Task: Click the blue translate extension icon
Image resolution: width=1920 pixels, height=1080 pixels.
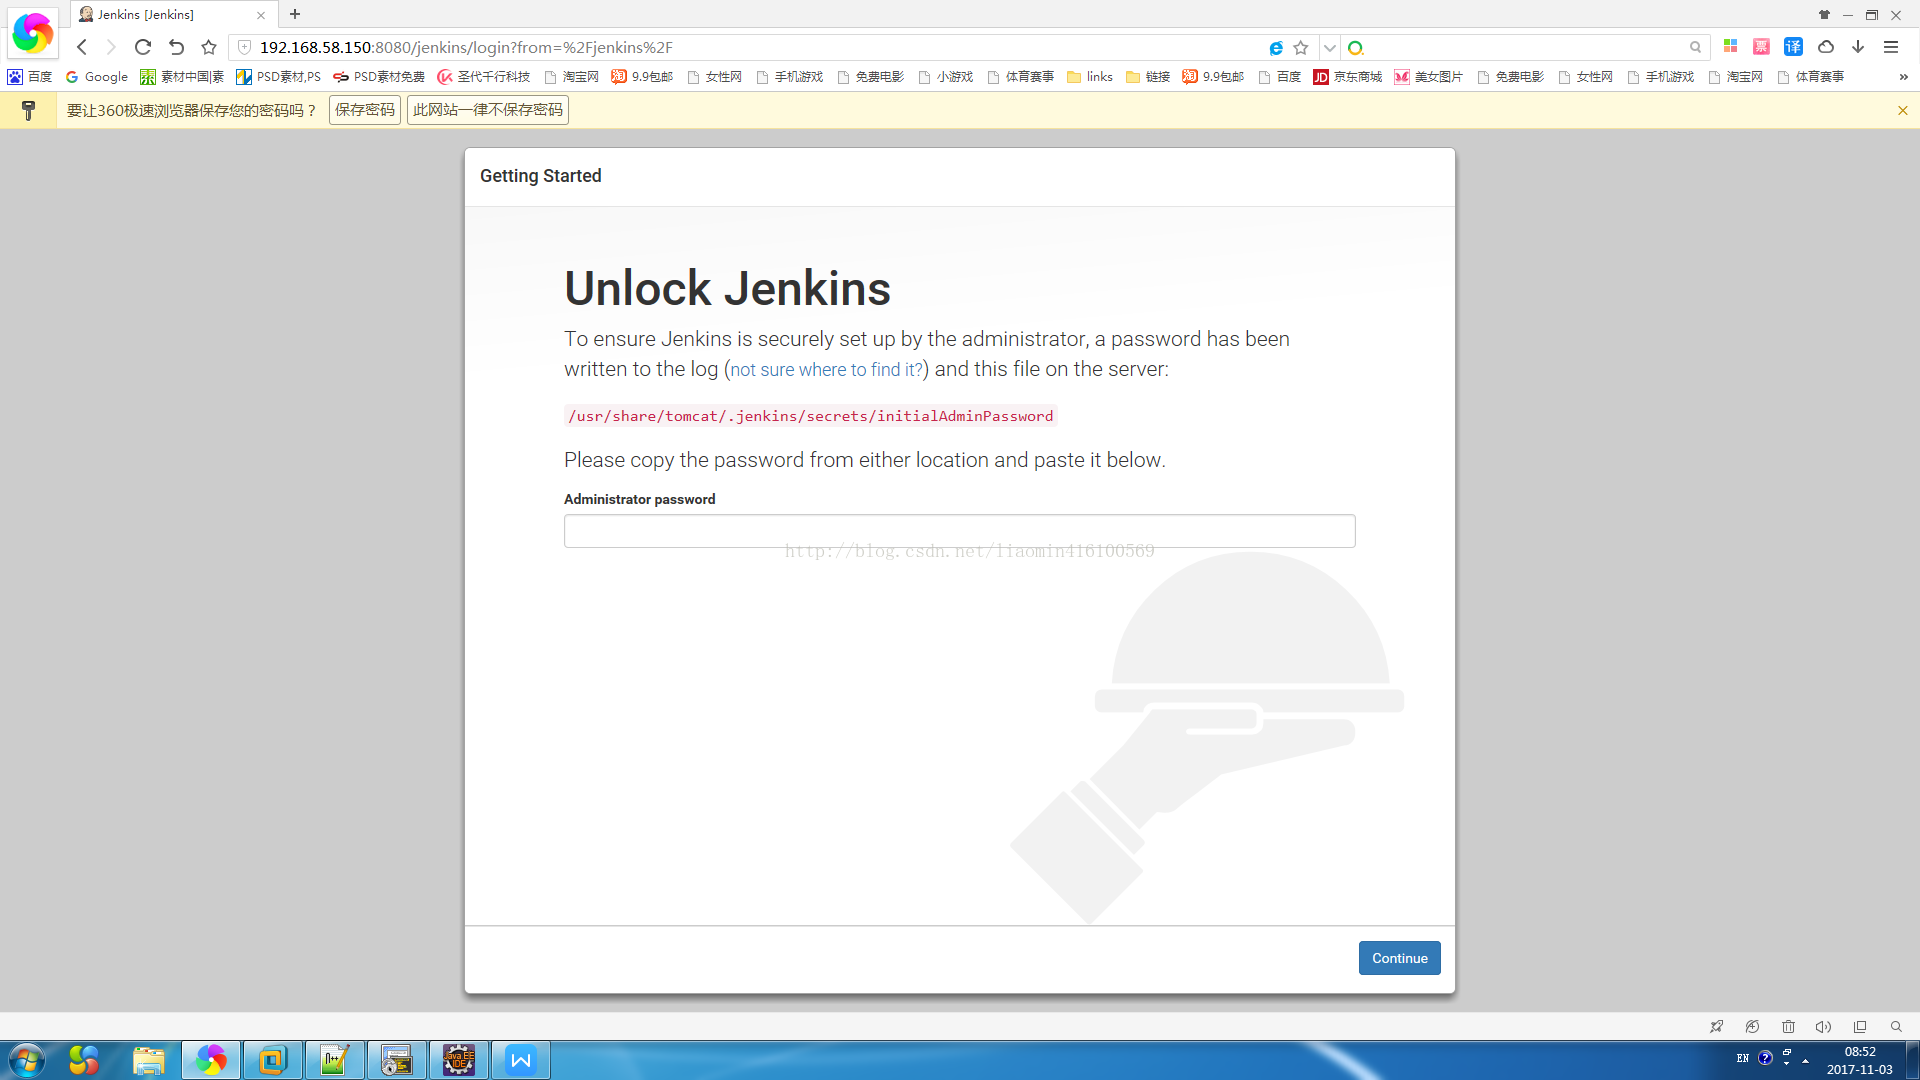Action: tap(1793, 47)
